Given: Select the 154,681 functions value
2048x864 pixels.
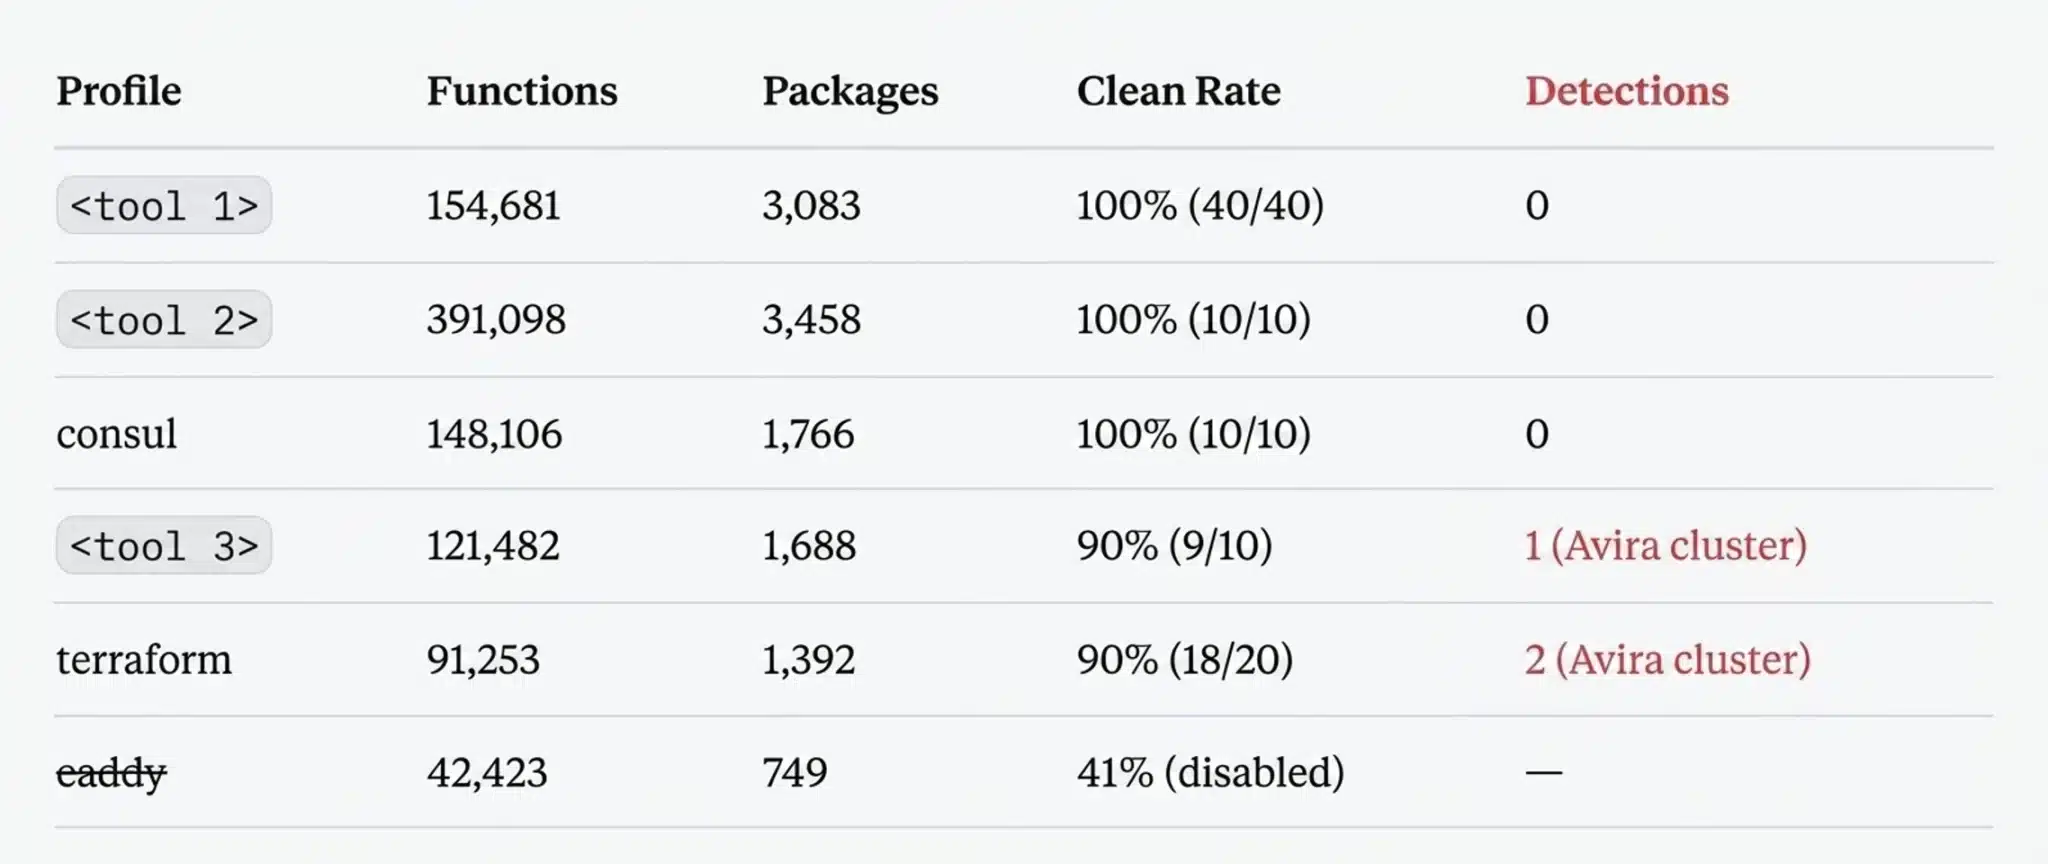Looking at the screenshot, I should pyautogui.click(x=493, y=206).
